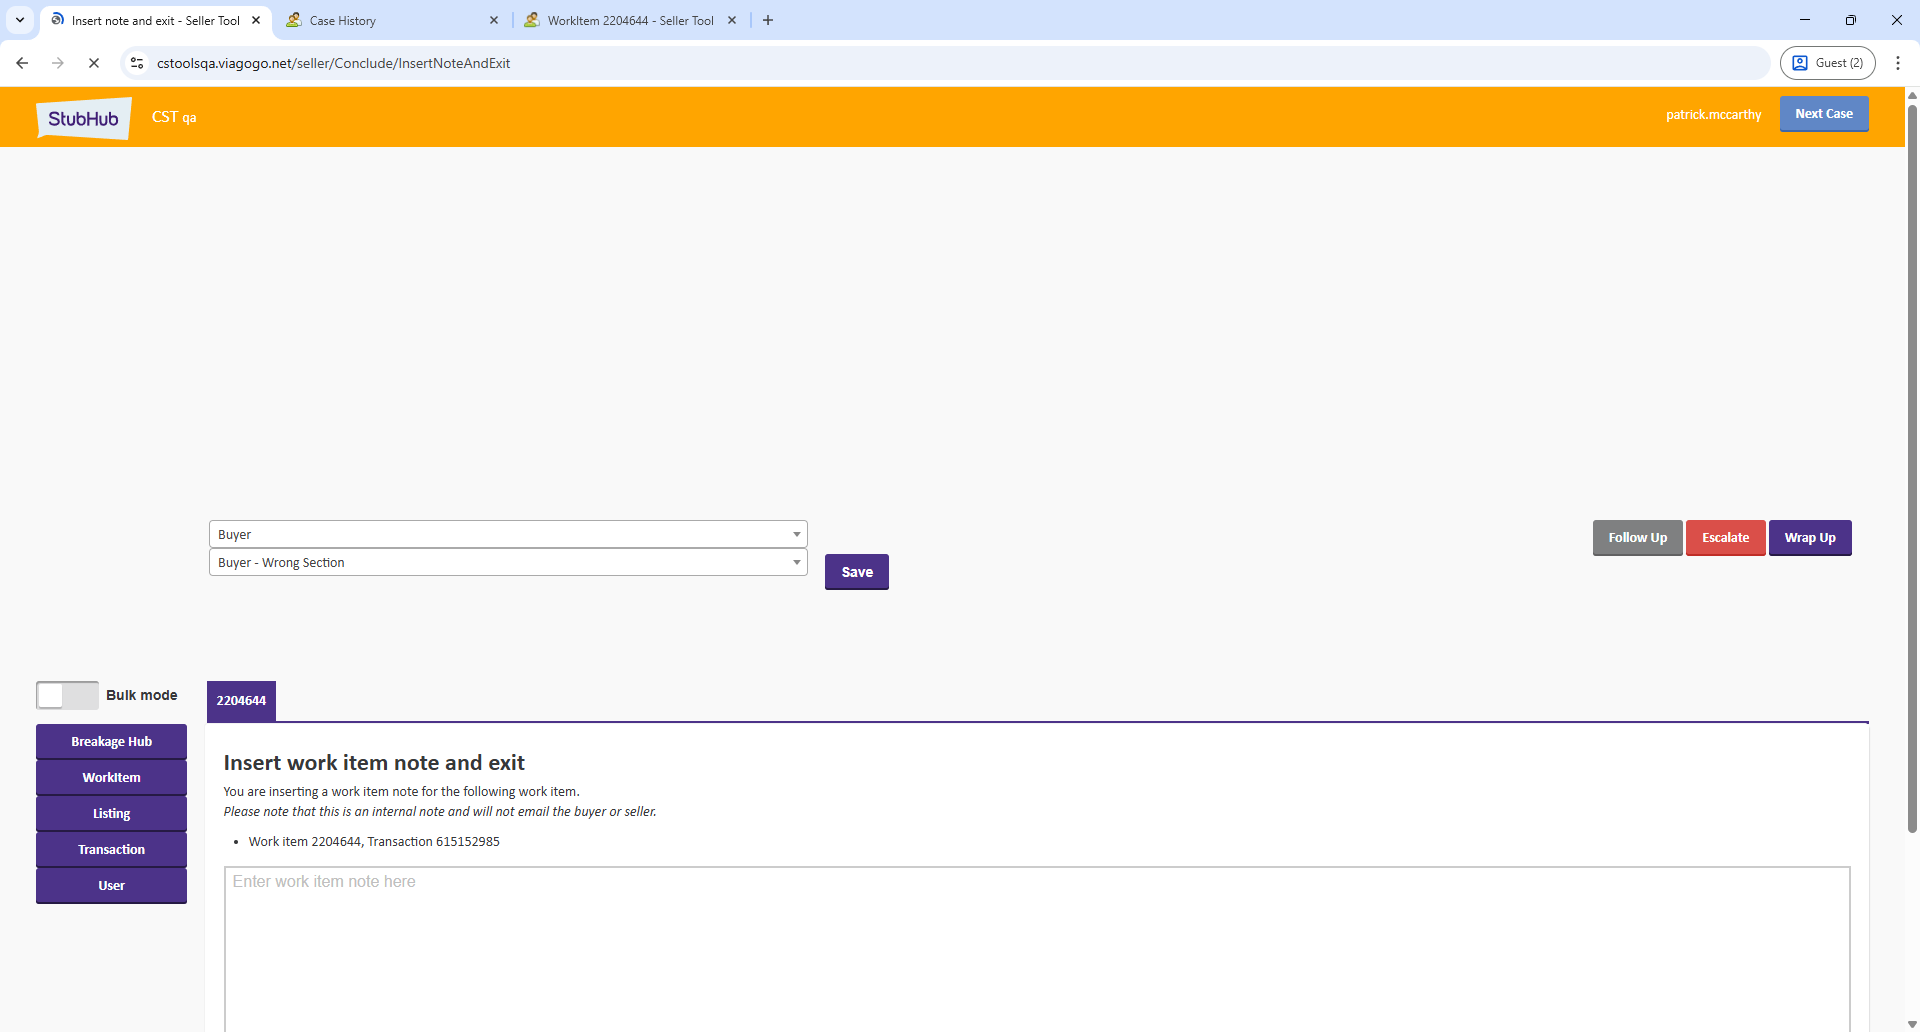
Task: Open the Buyer - Wrong Section dropdown
Action: [x=508, y=563]
